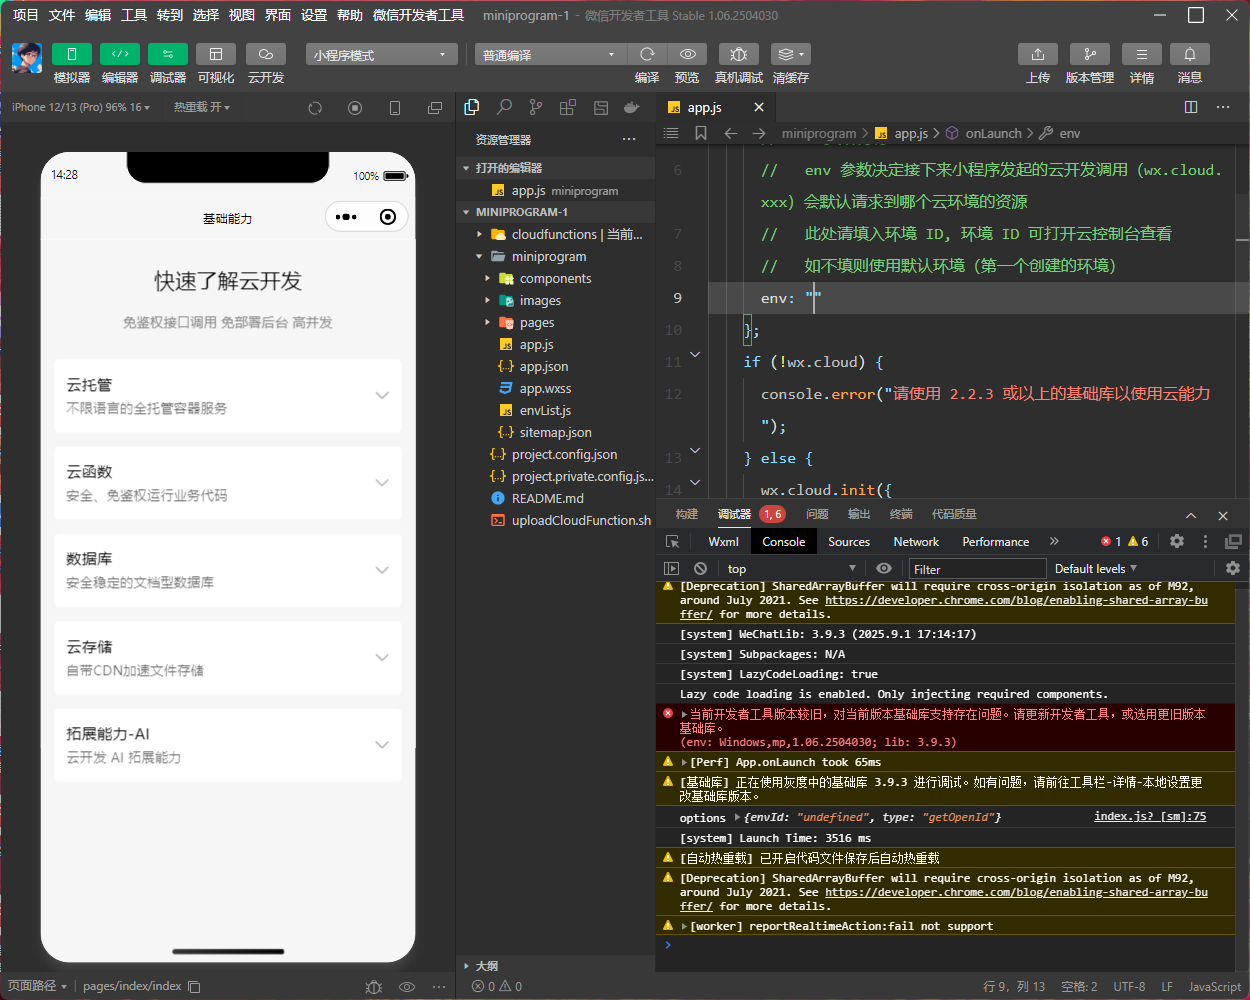Switch to the 问题 panel tab
The width and height of the screenshot is (1250, 1000).
tap(817, 514)
